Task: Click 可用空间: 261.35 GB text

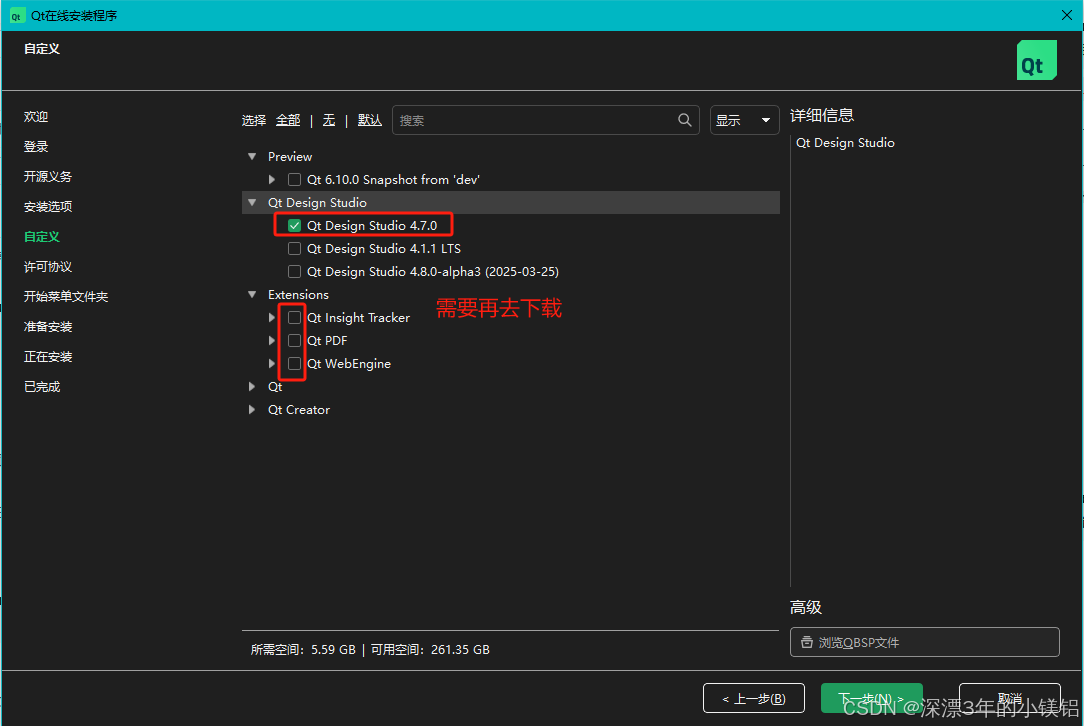Action: pos(430,650)
